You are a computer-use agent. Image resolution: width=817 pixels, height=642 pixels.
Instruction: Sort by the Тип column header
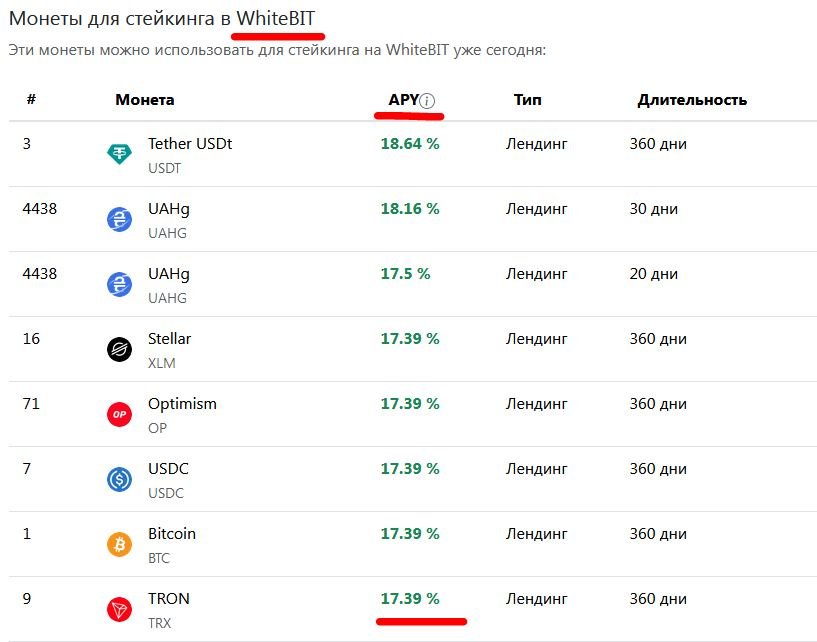[527, 100]
